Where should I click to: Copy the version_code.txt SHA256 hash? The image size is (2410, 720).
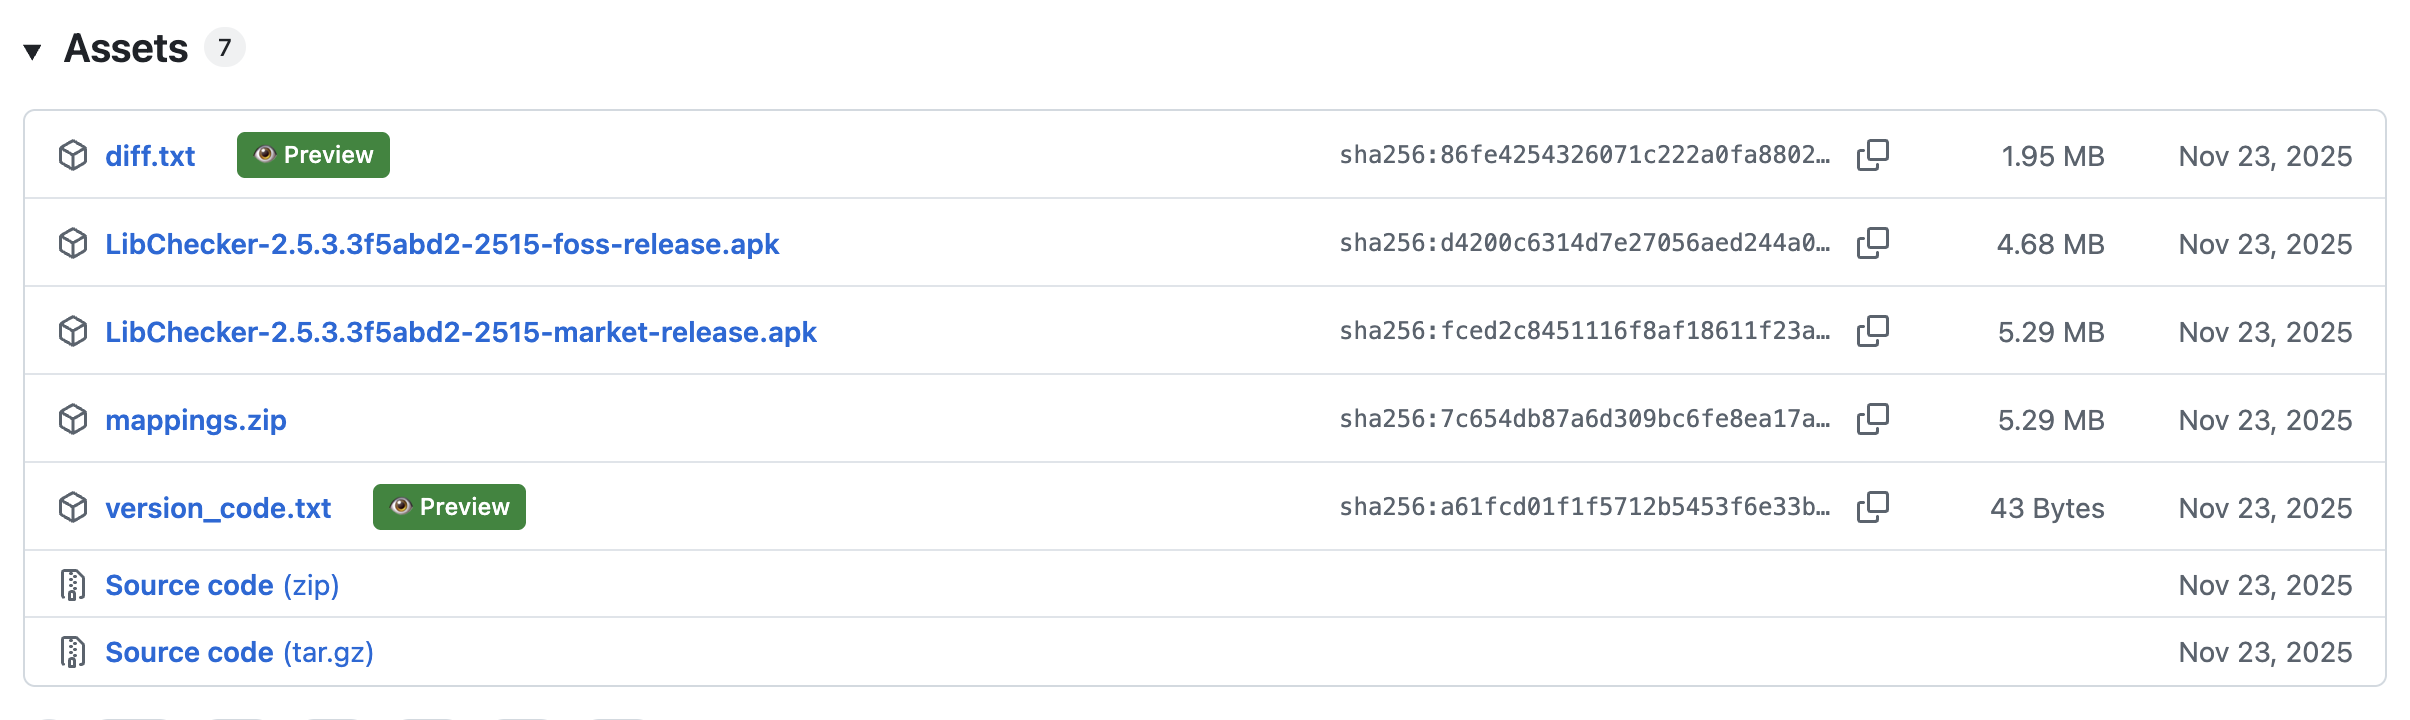(x=1872, y=507)
